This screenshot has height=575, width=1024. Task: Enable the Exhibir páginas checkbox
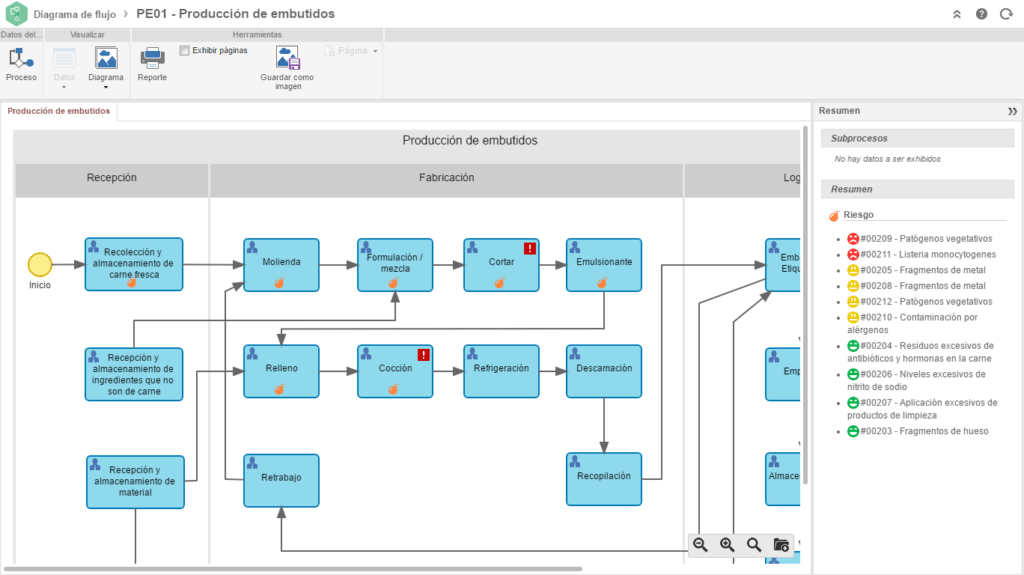point(184,50)
